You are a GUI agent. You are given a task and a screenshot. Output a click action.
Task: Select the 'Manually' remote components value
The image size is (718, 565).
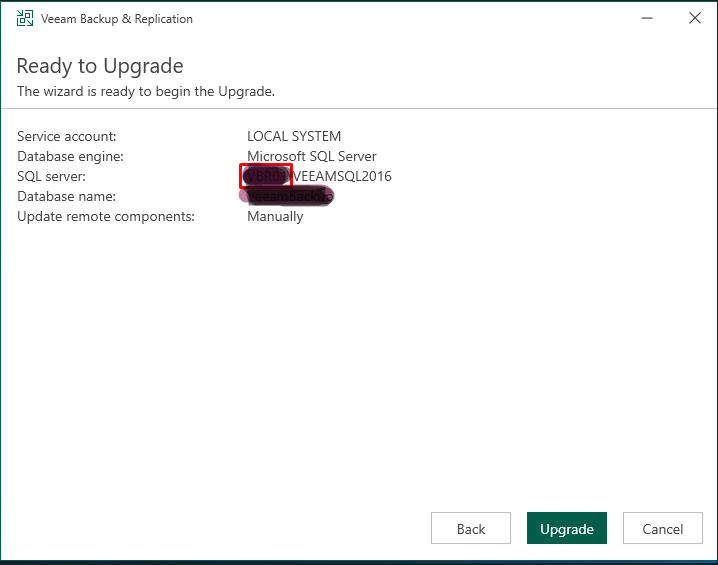pyautogui.click(x=275, y=216)
